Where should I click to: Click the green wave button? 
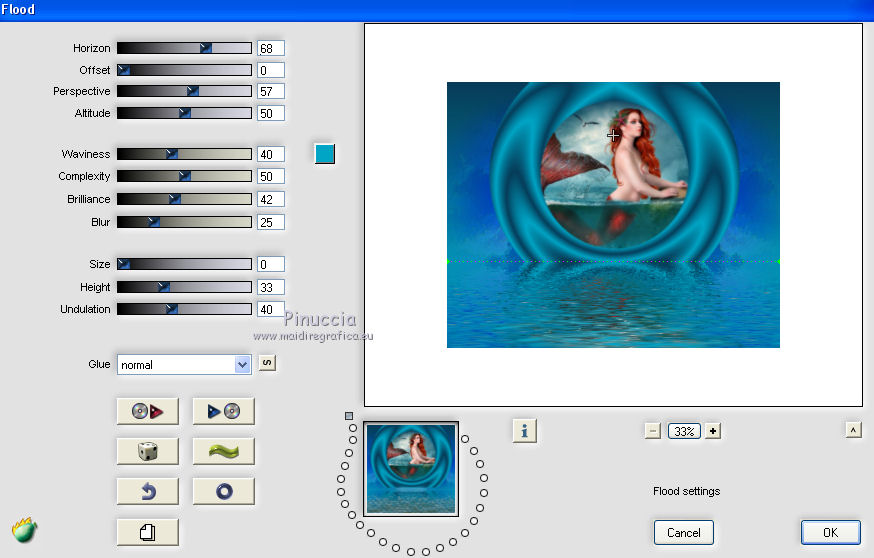[x=224, y=451]
